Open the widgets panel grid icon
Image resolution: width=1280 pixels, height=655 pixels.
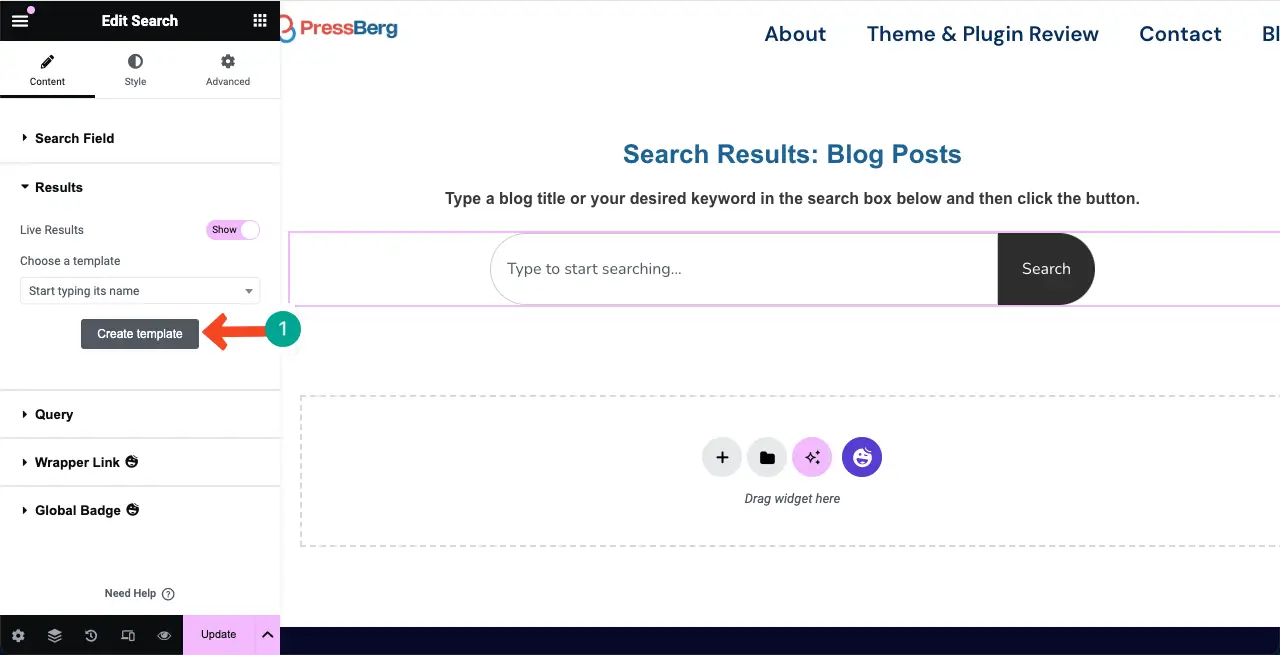(259, 20)
